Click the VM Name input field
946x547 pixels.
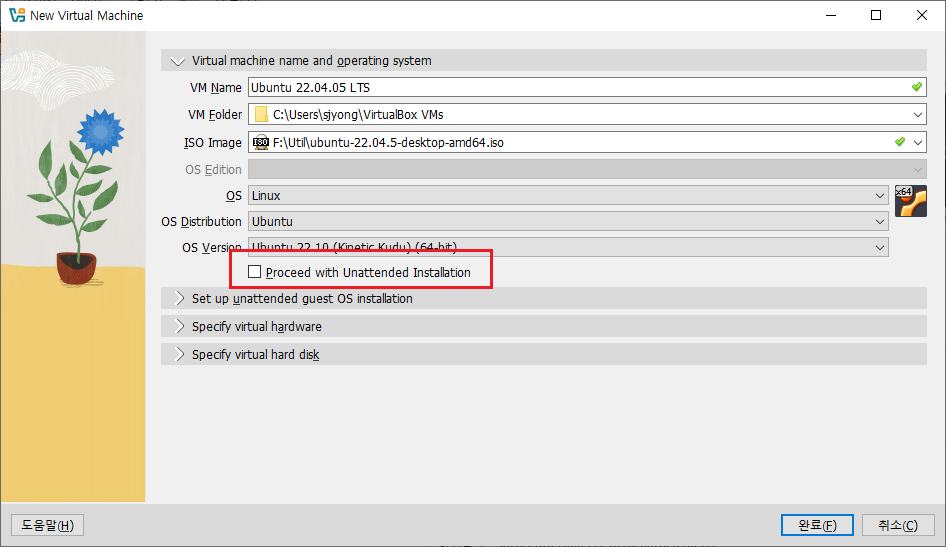click(x=587, y=87)
